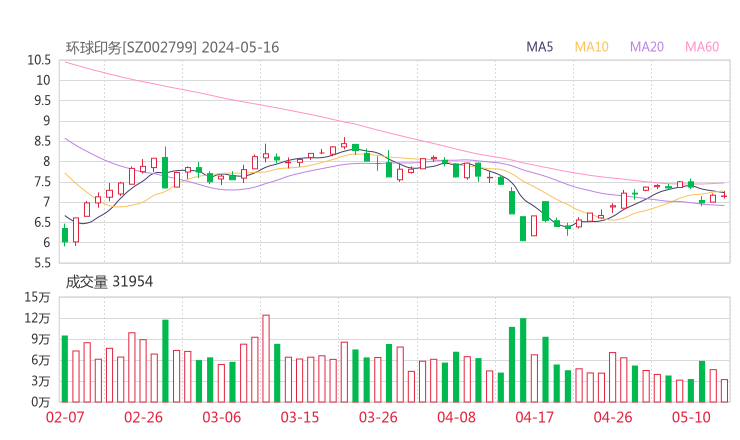This screenshot has width=740, height=440.
Task: Click the 02-07 date label
Action: 65,417
